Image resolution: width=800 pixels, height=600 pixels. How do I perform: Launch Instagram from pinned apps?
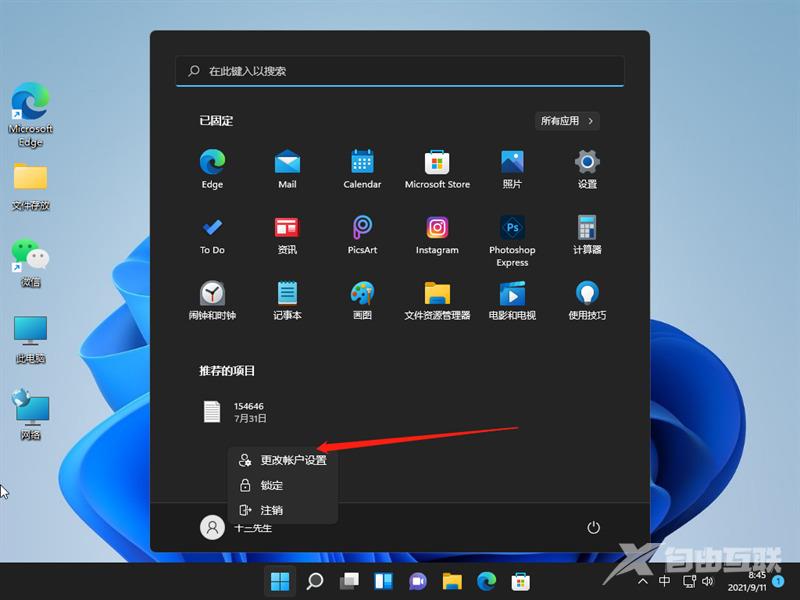pyautogui.click(x=437, y=232)
